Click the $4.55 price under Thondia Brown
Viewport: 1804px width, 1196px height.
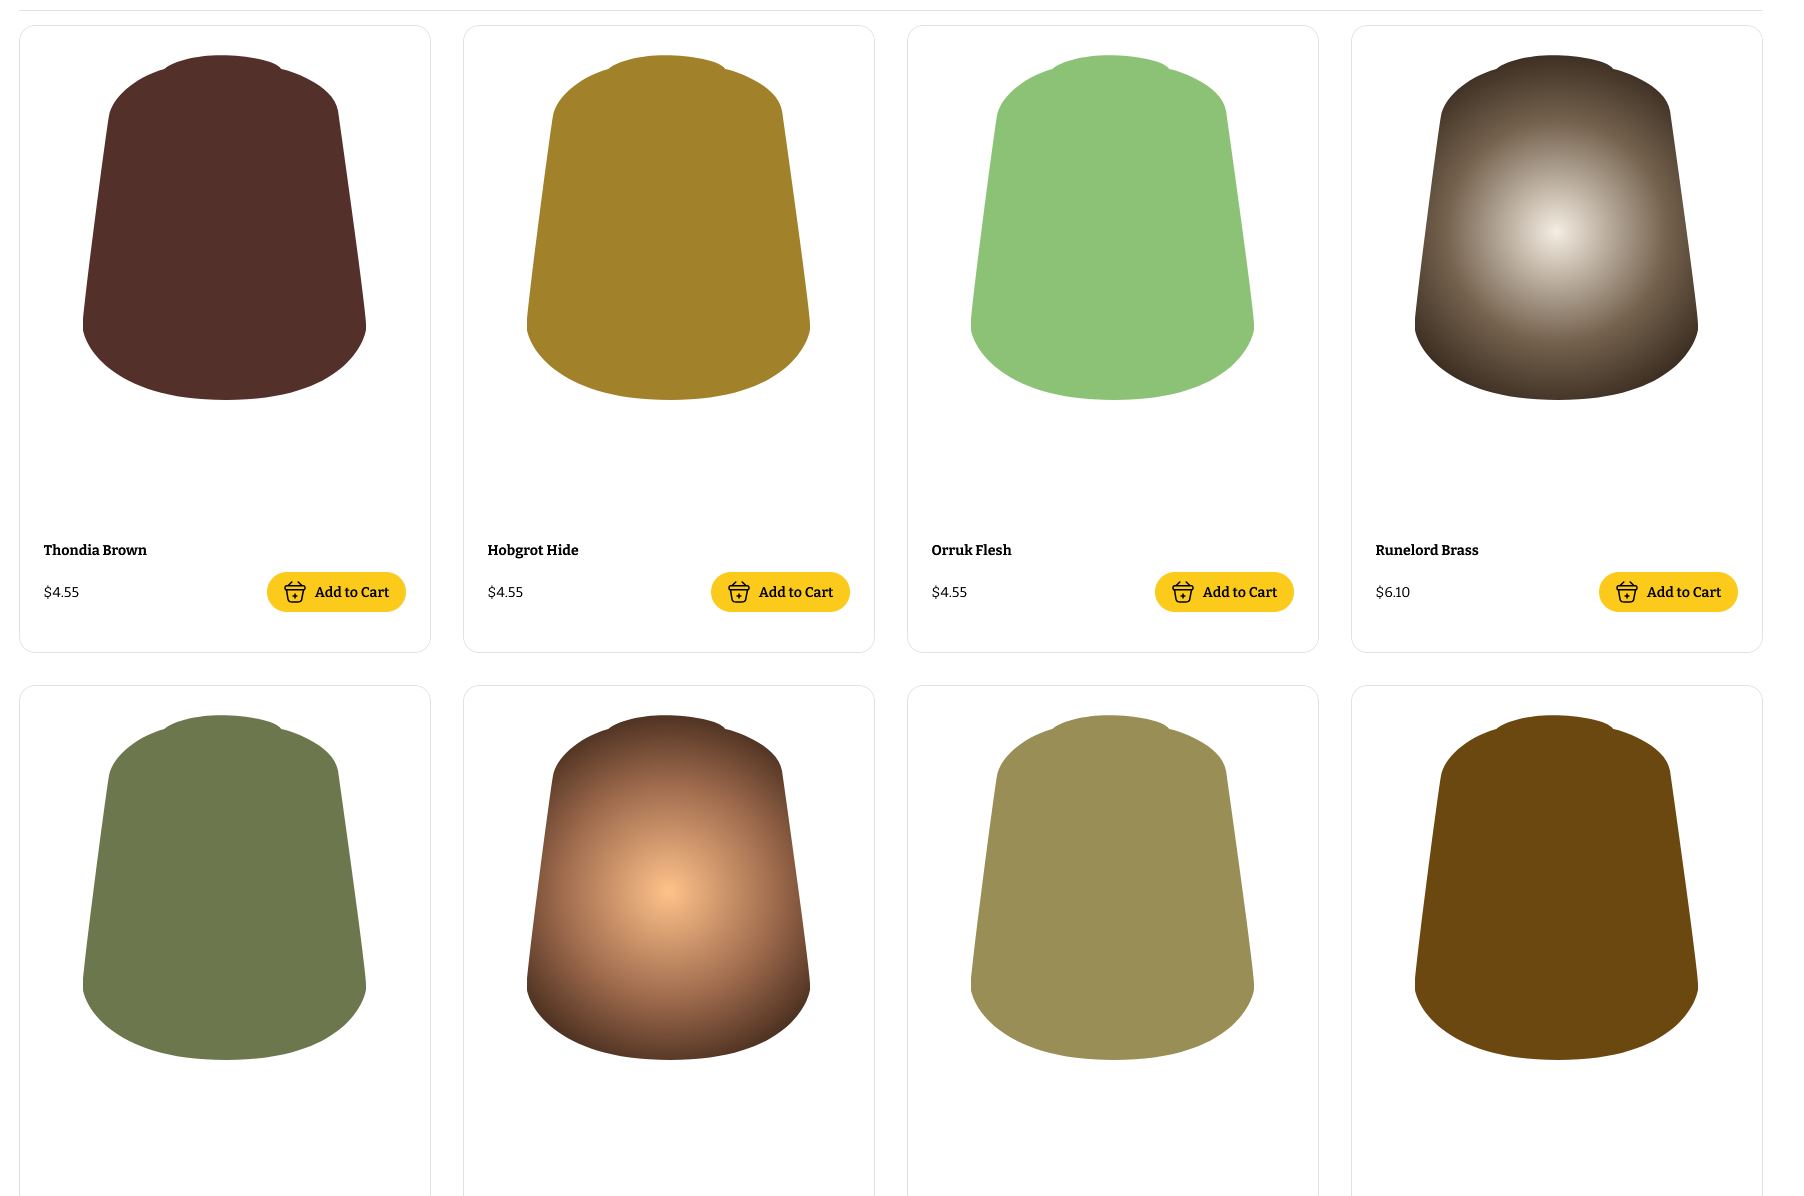pos(61,592)
